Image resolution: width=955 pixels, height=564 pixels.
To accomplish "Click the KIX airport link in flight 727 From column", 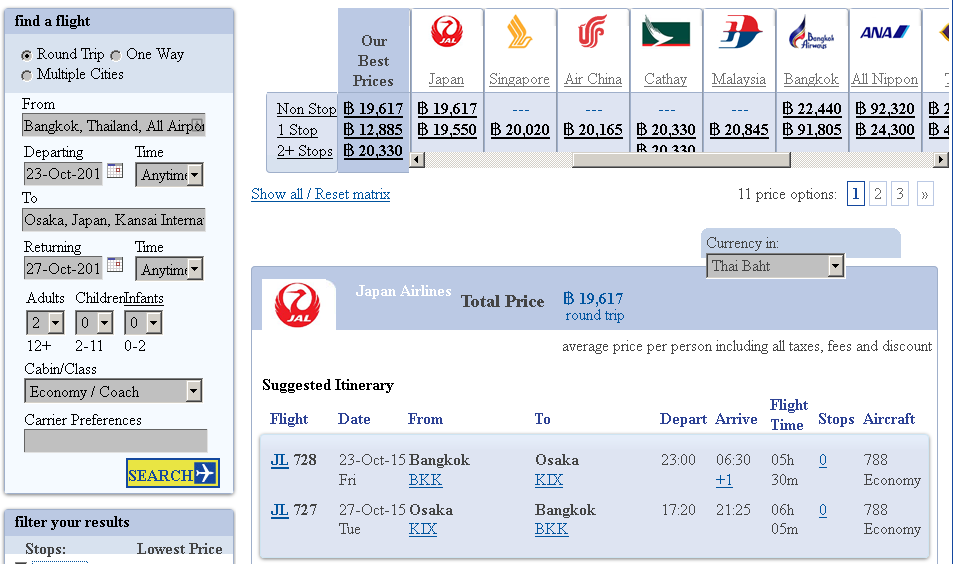I will tap(423, 529).
